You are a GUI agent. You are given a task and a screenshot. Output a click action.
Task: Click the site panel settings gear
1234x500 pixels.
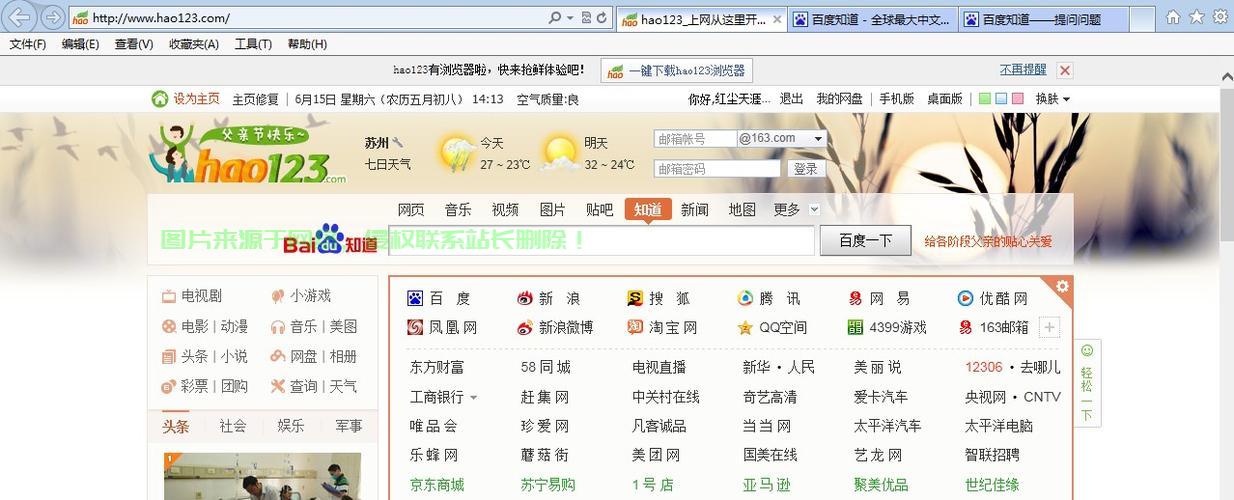point(1062,287)
